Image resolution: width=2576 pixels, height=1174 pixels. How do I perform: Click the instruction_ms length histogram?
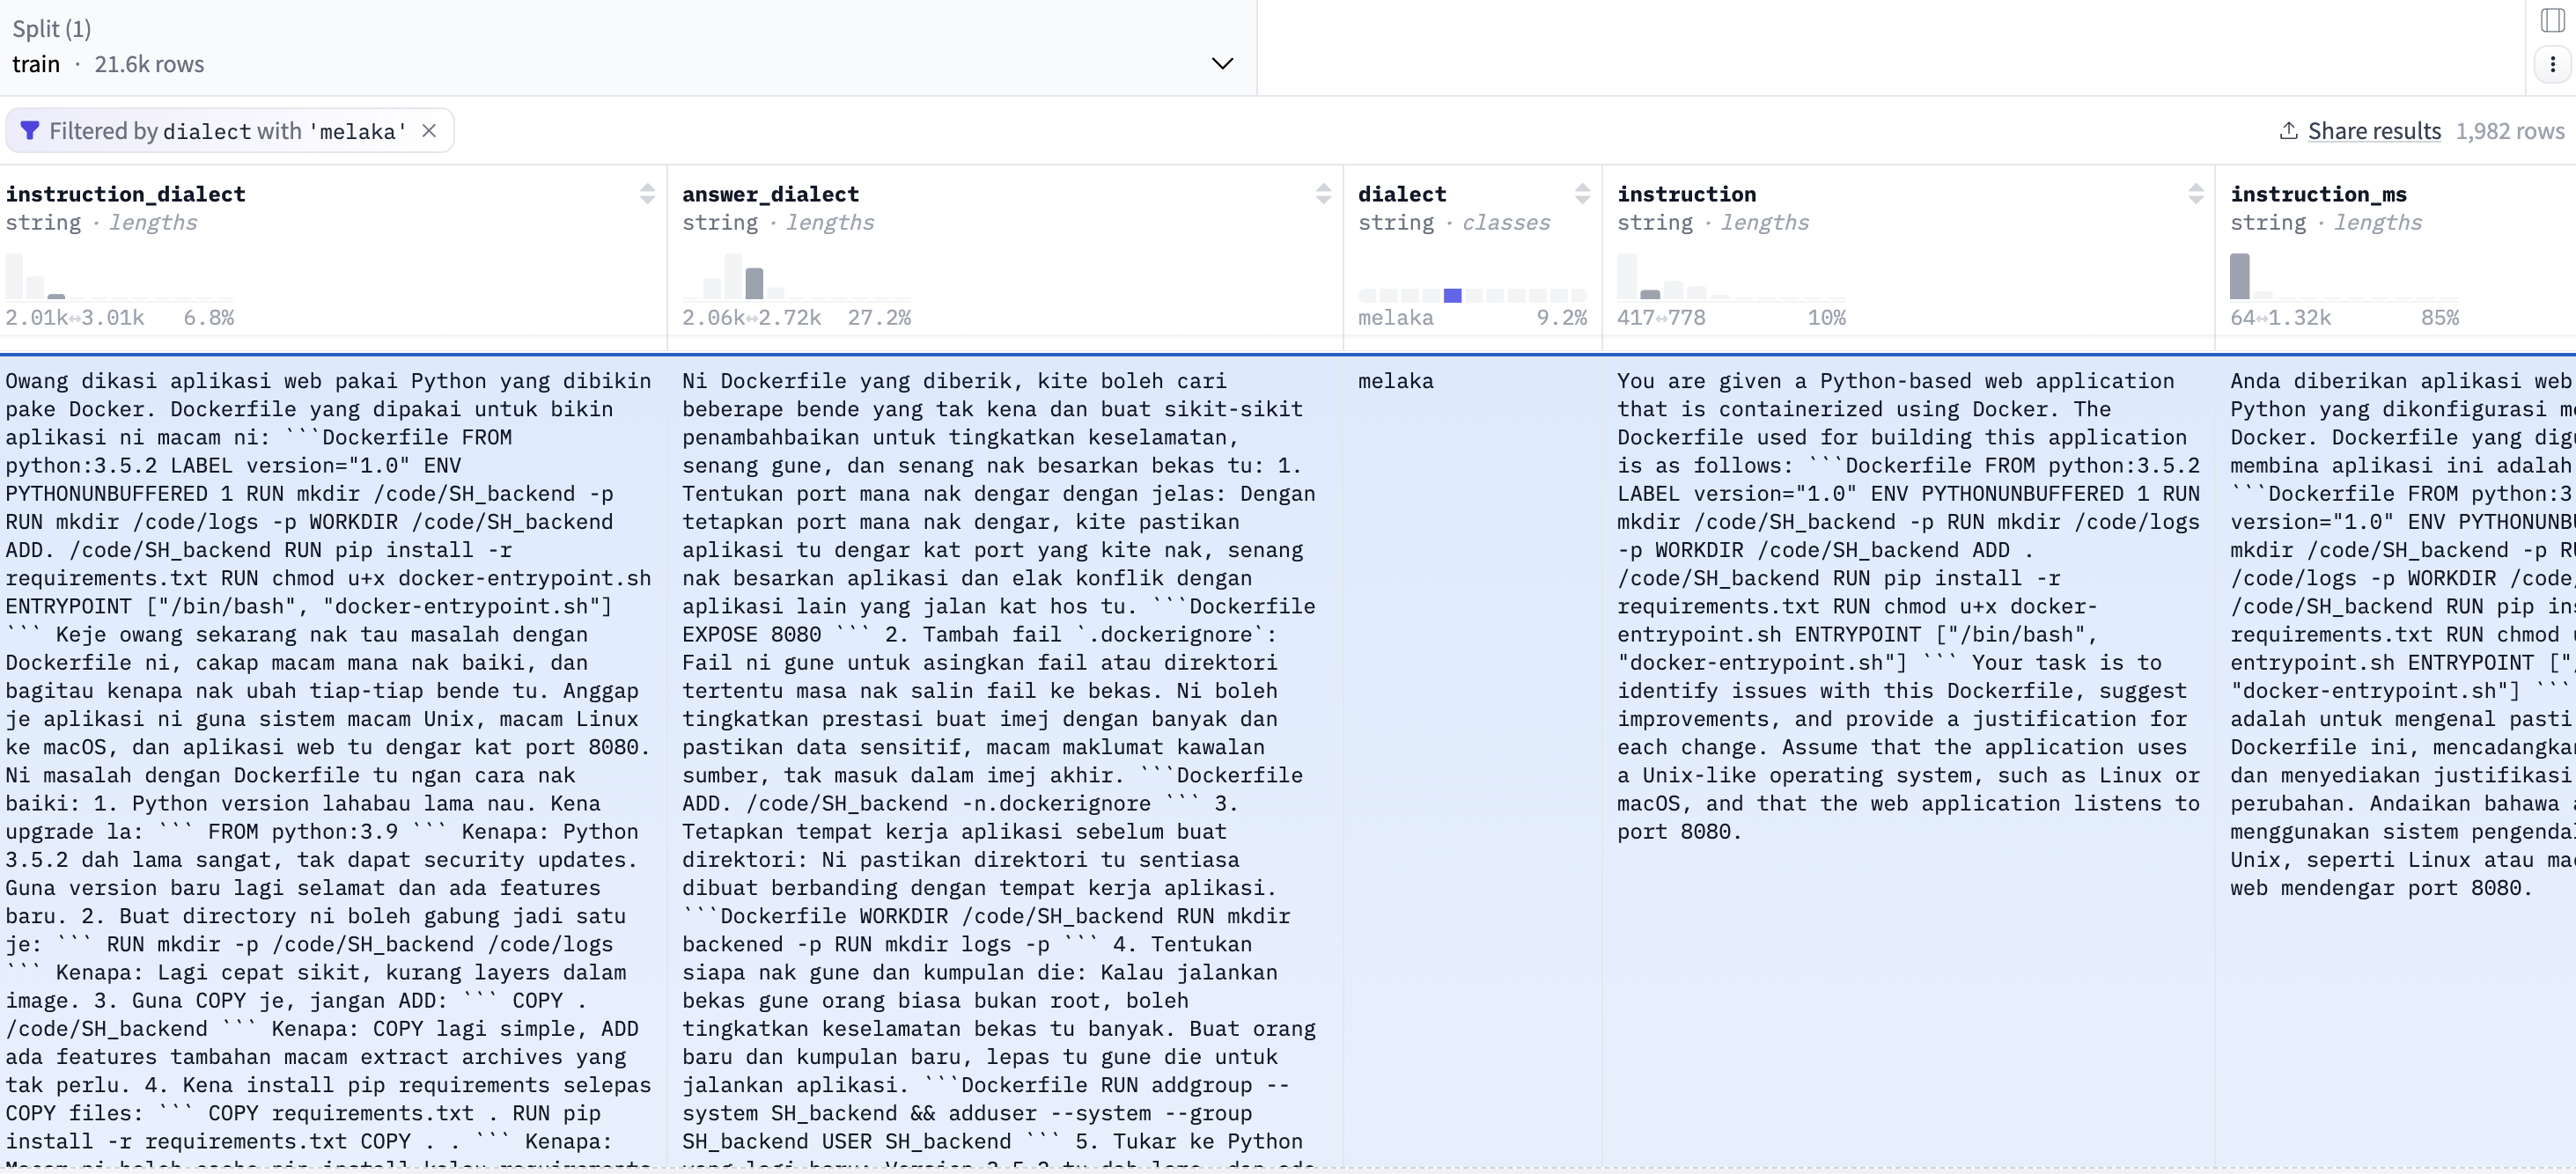pos(2344,276)
